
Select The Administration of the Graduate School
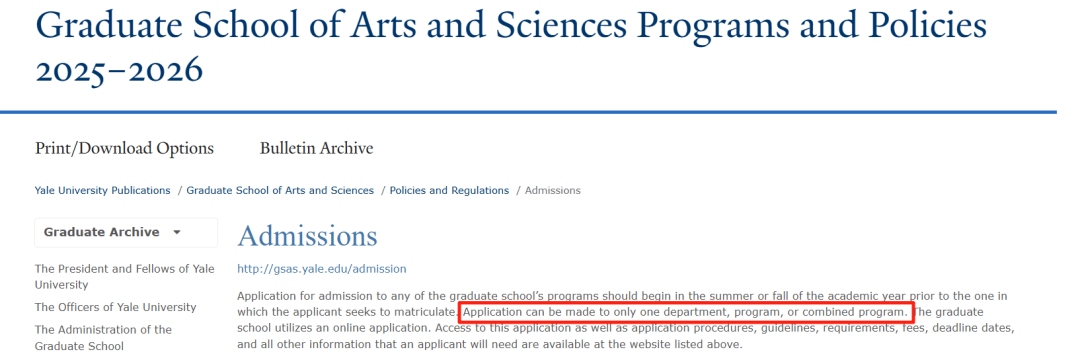point(103,338)
